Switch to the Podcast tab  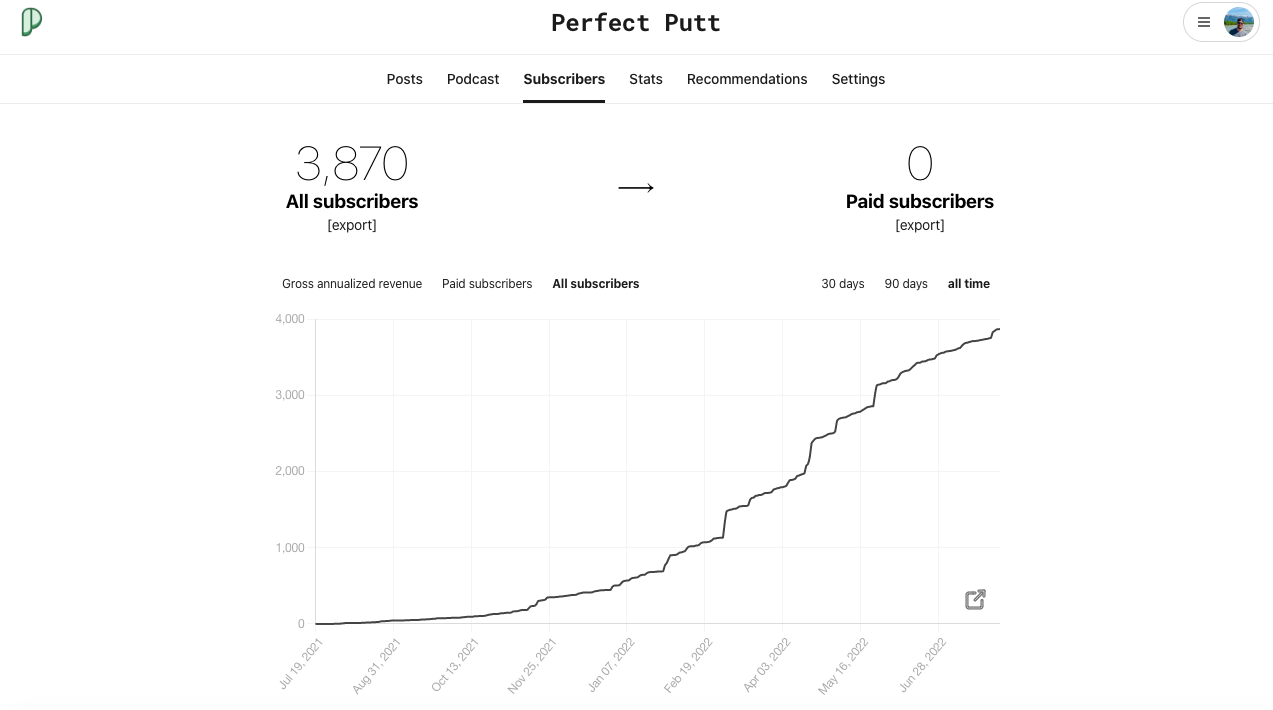click(x=473, y=79)
